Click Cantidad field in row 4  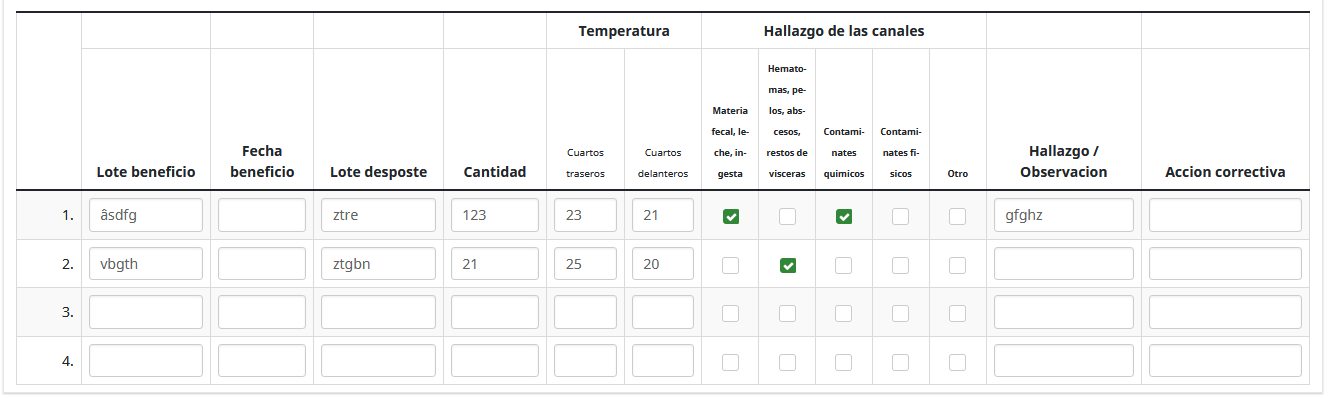(495, 360)
